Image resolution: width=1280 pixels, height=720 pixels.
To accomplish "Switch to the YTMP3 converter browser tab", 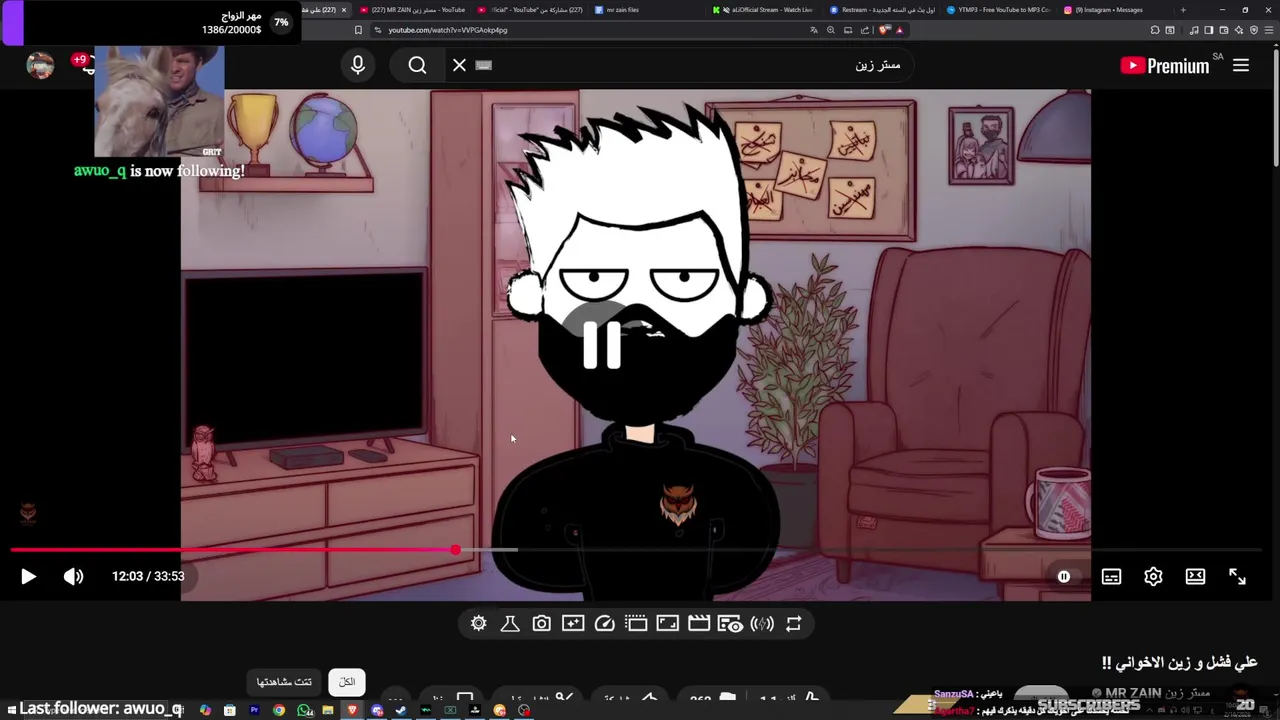I will (x=999, y=10).
